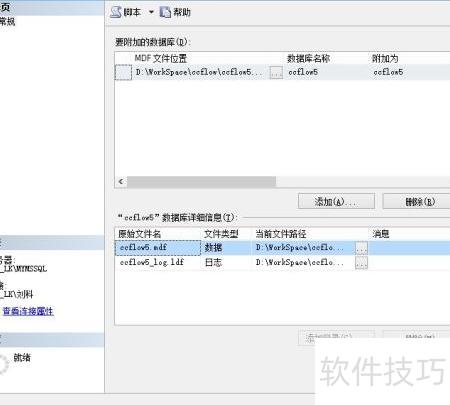Click the 原始文件名 column header
This screenshot has height=405, width=450.
[139, 234]
